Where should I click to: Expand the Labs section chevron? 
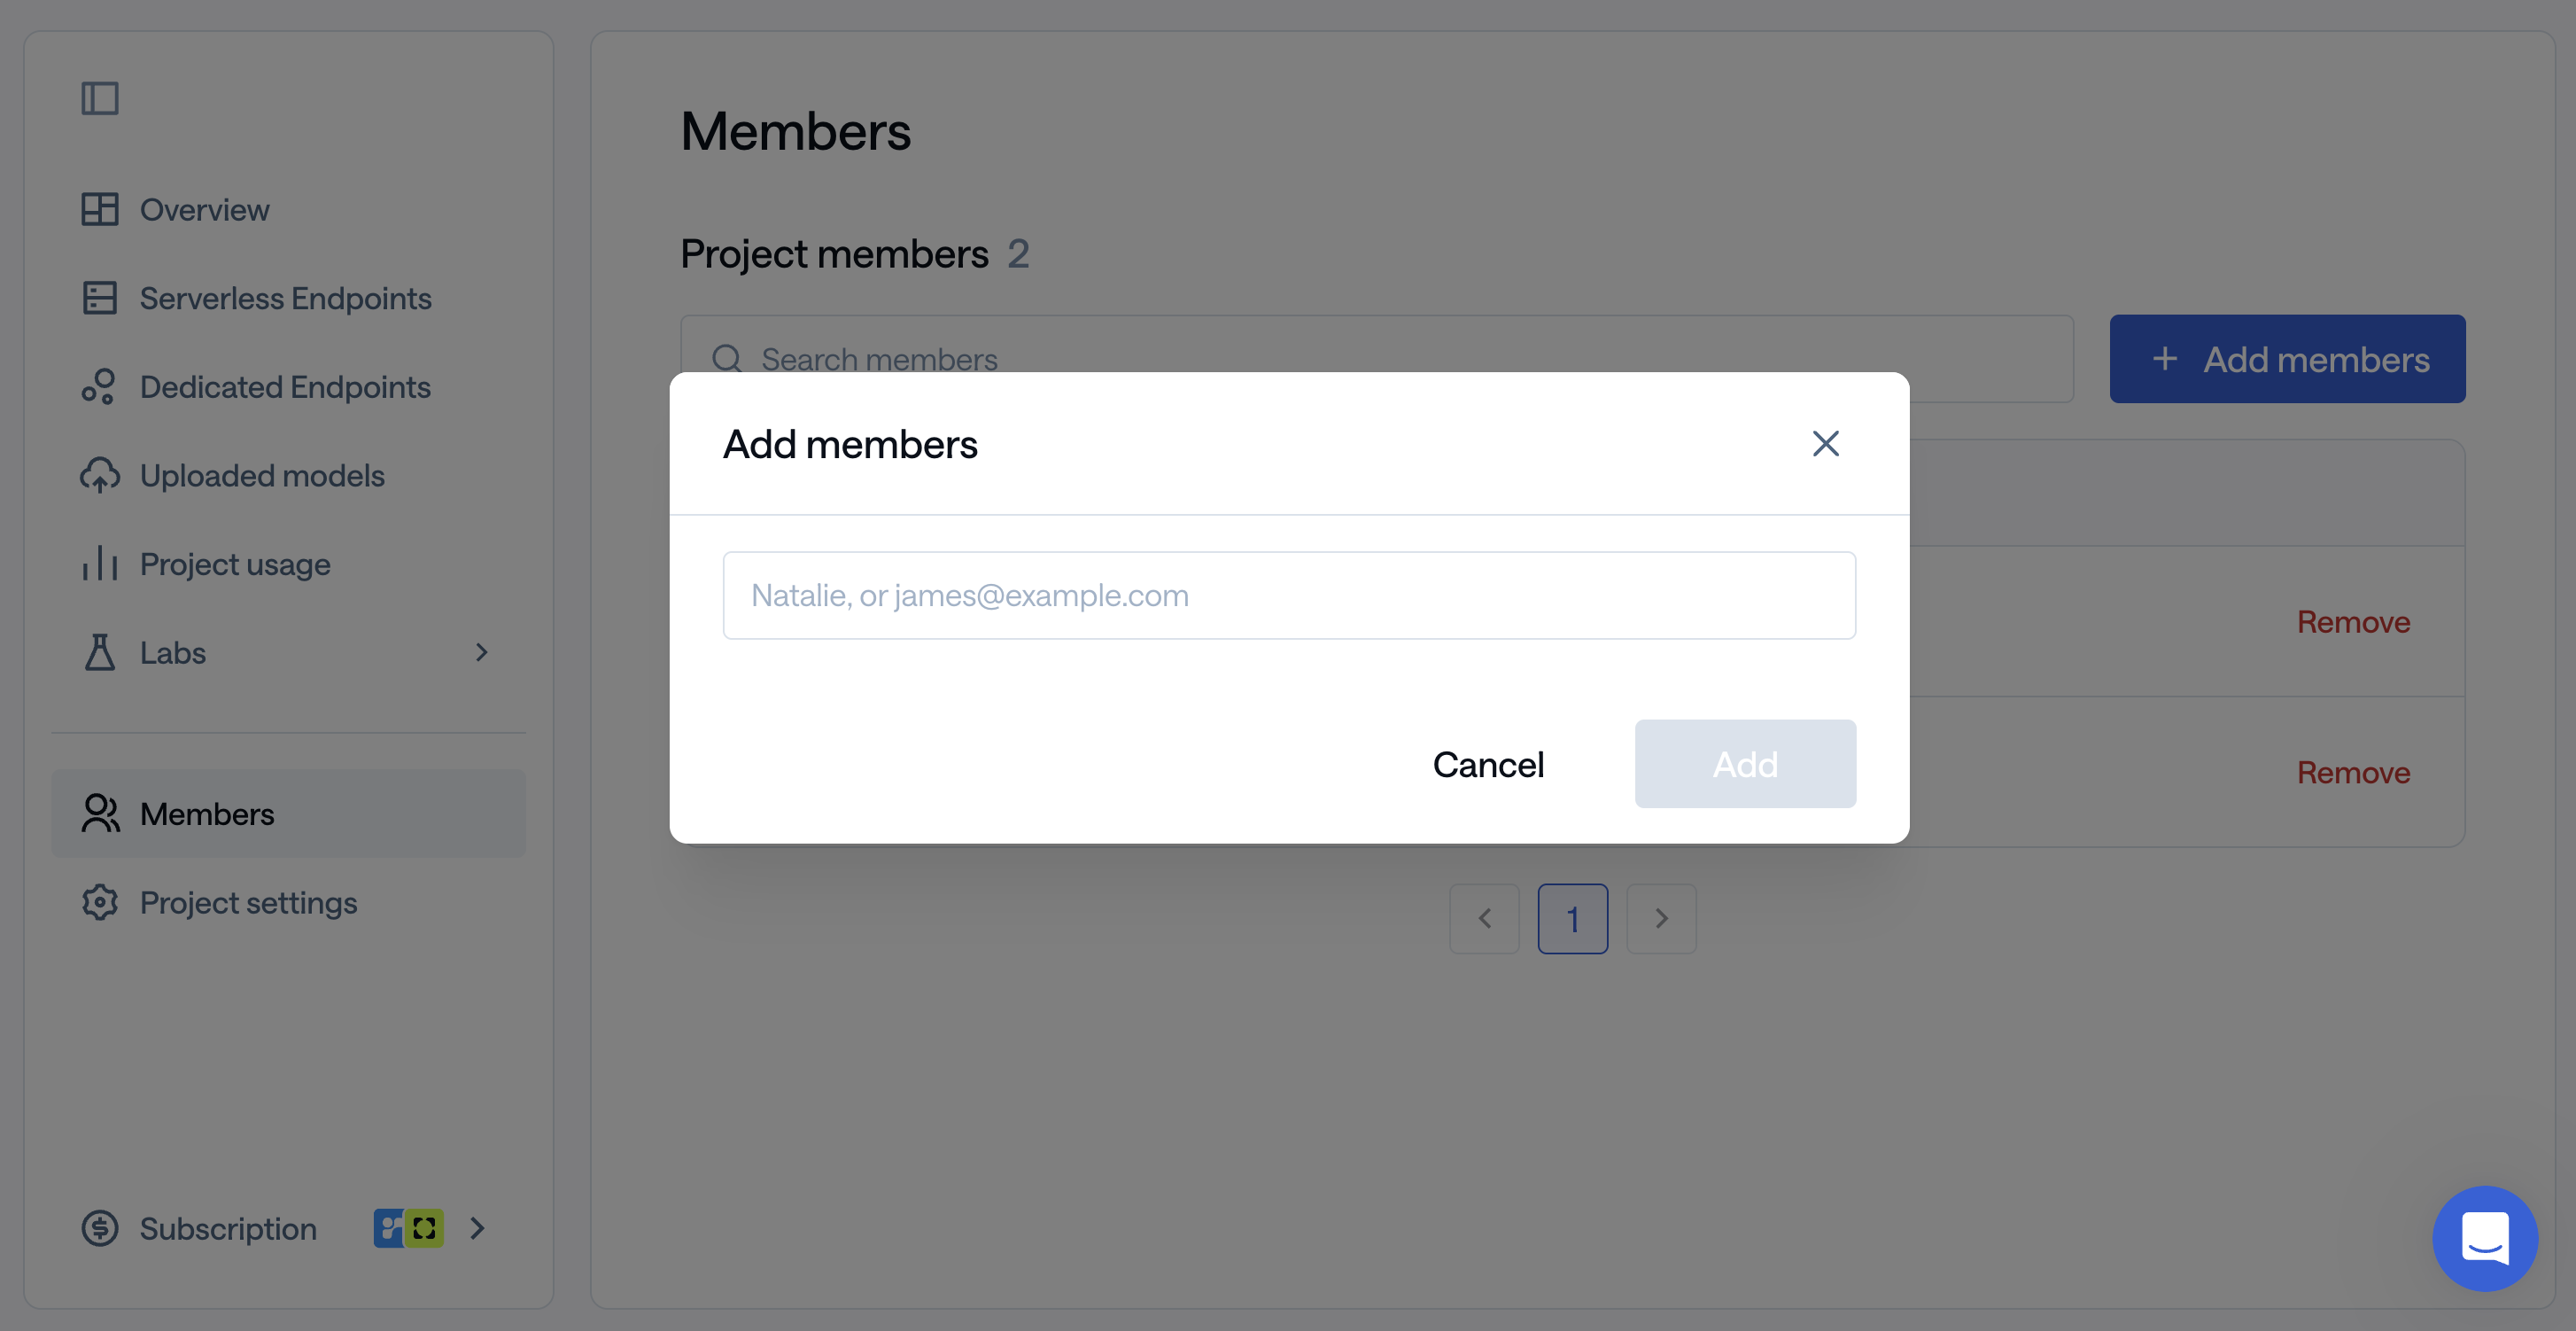483,652
